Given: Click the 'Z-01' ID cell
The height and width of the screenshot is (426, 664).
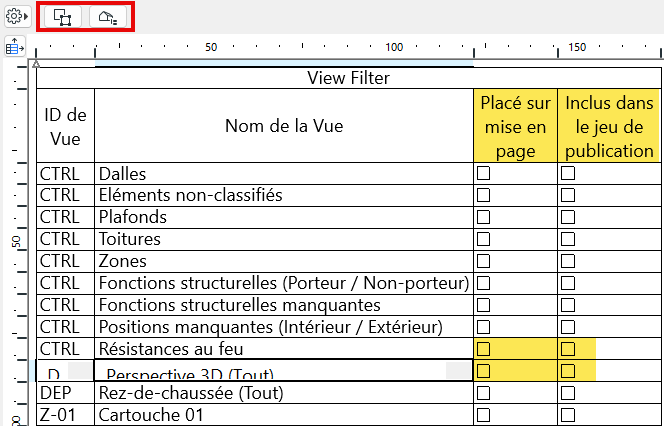Looking at the screenshot, I should pyautogui.click(x=65, y=415).
